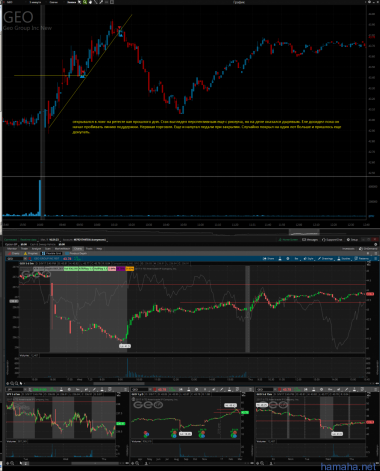Switch to the MarketWatch tab
This screenshot has width=380, height=471.
click(x=62, y=249)
